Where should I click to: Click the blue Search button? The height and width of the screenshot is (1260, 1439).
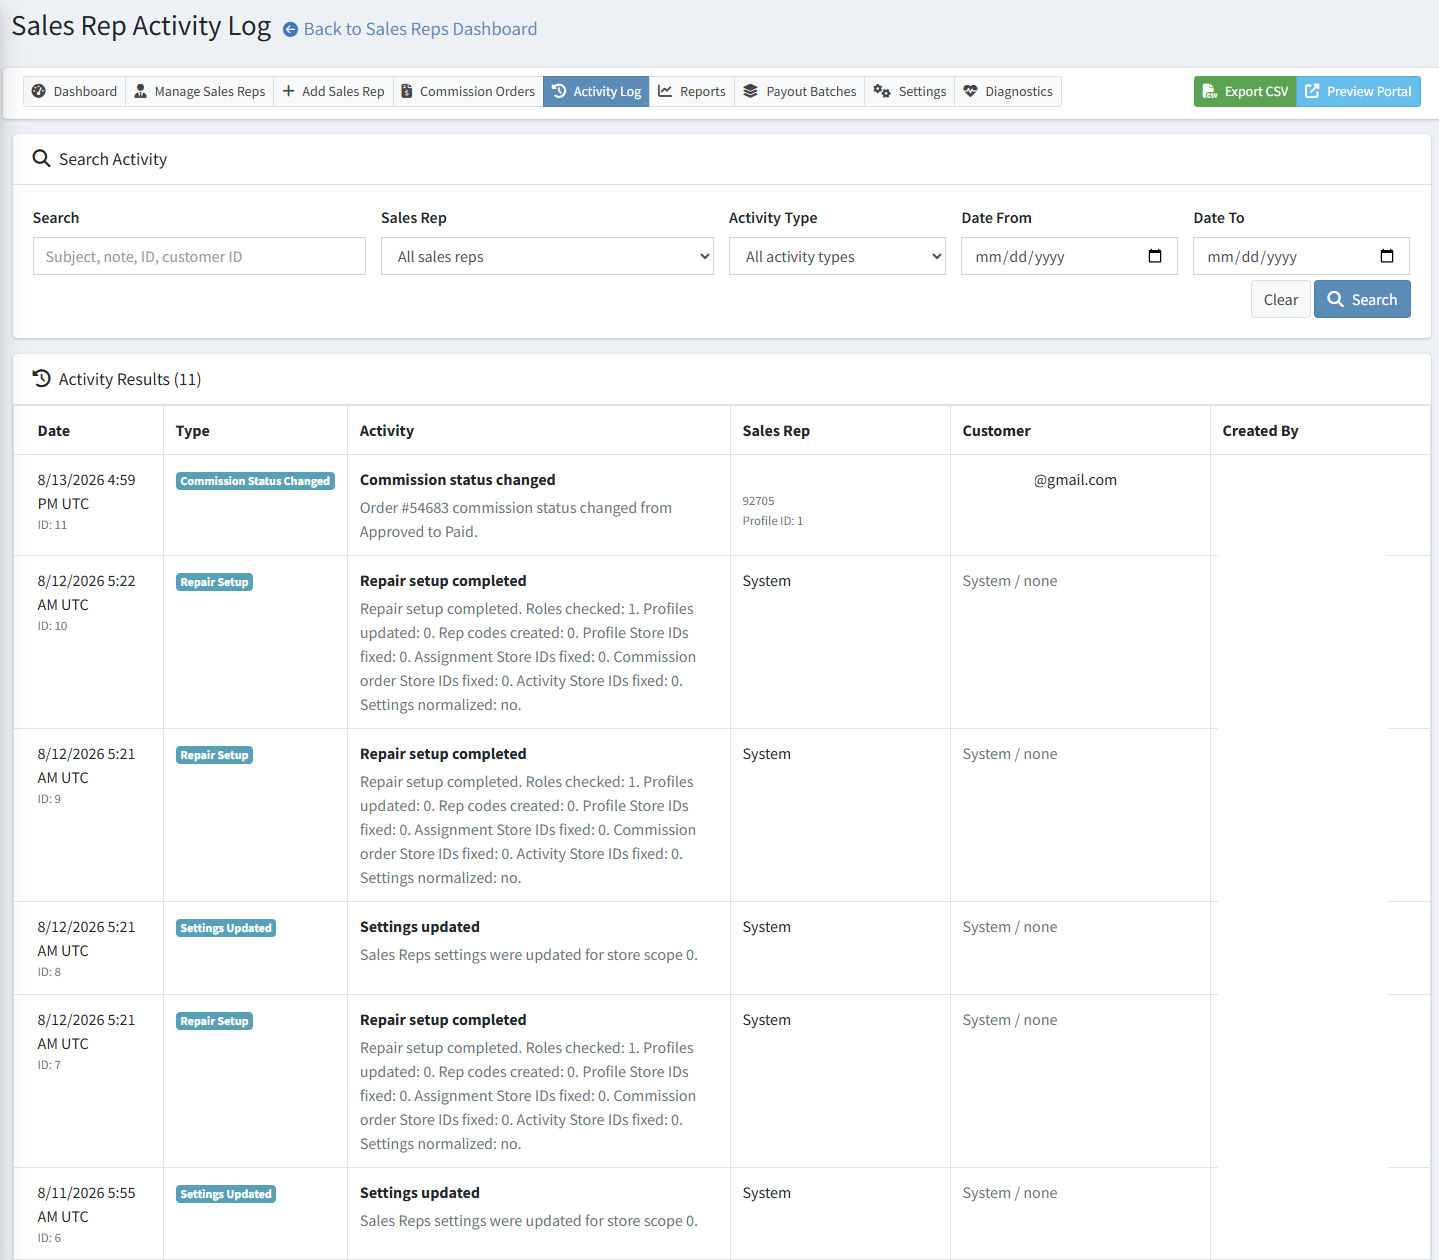click(x=1362, y=299)
